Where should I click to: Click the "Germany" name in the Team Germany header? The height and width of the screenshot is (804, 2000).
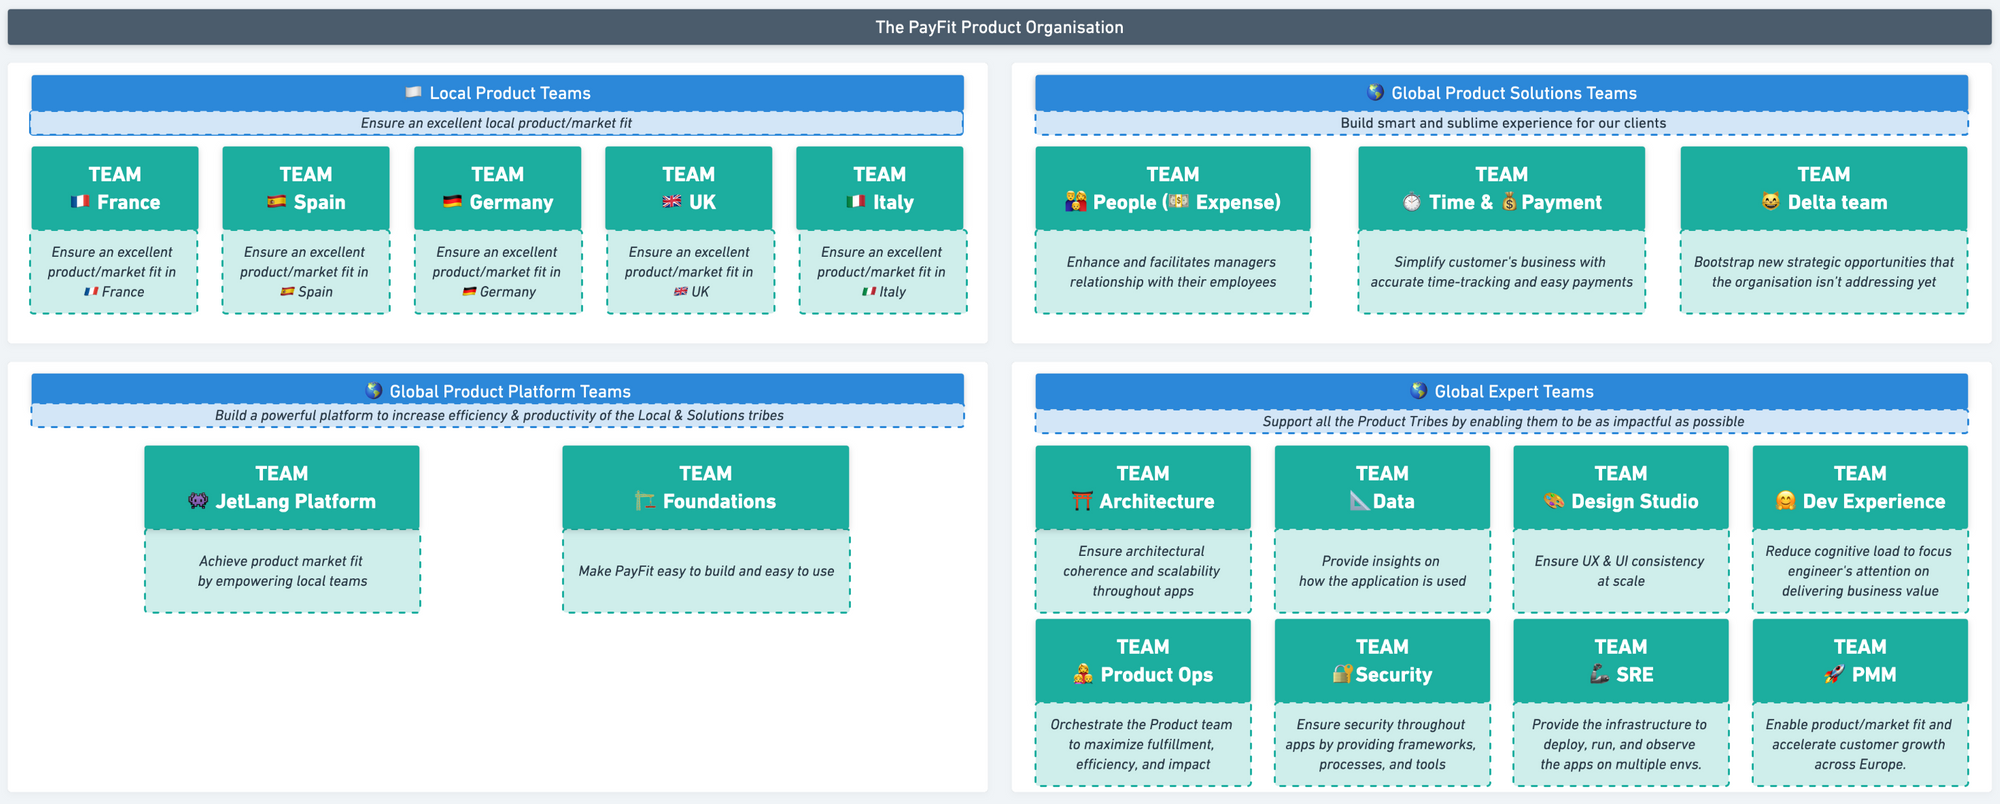coord(511,202)
